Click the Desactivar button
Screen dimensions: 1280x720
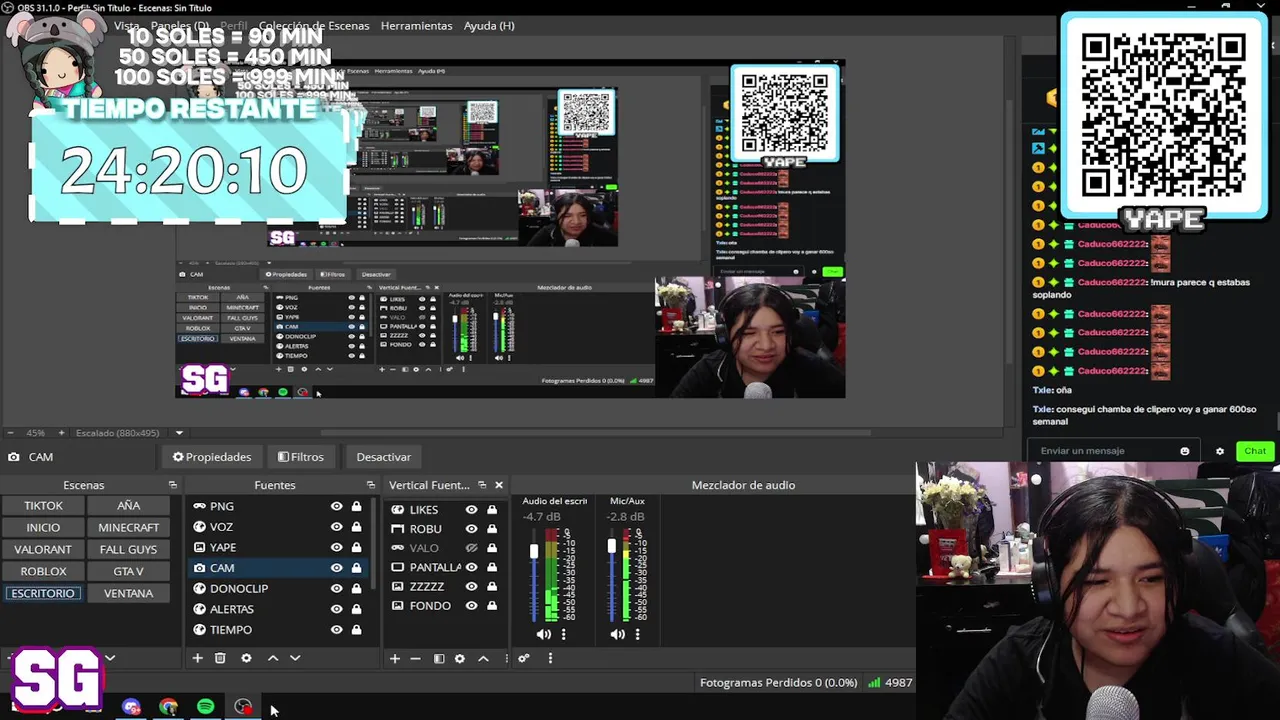[384, 457]
